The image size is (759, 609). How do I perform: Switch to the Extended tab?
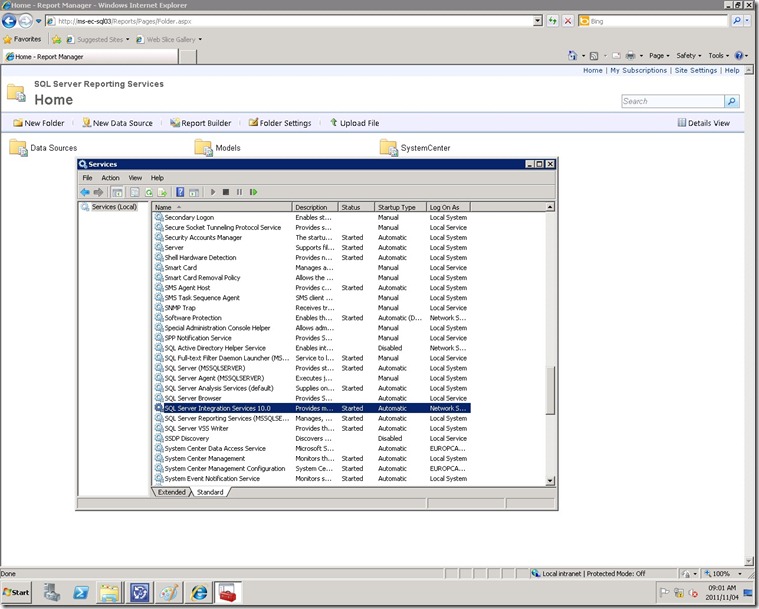[171, 492]
